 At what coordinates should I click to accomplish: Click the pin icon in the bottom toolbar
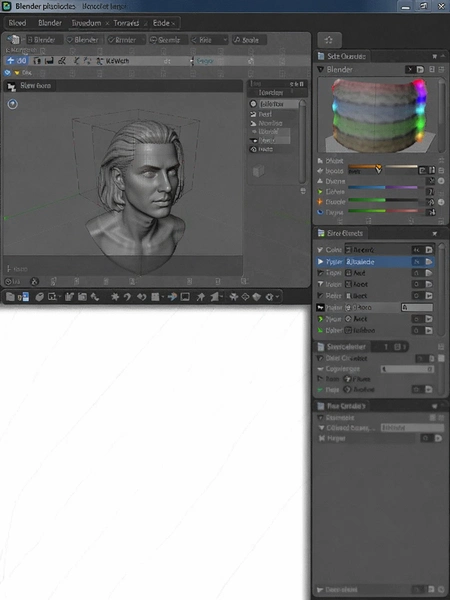click(x=201, y=297)
